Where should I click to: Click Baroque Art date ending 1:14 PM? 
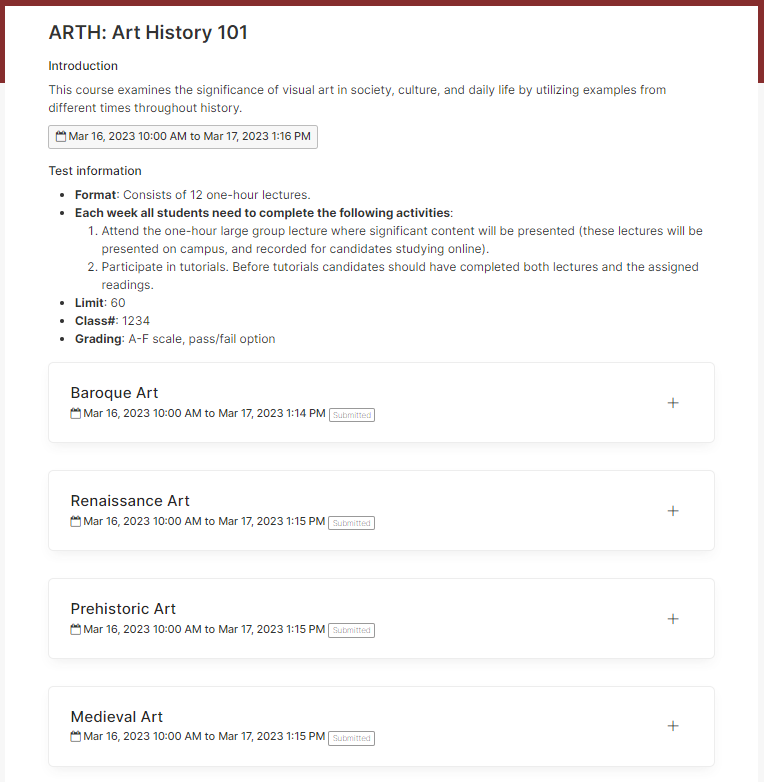coord(204,413)
